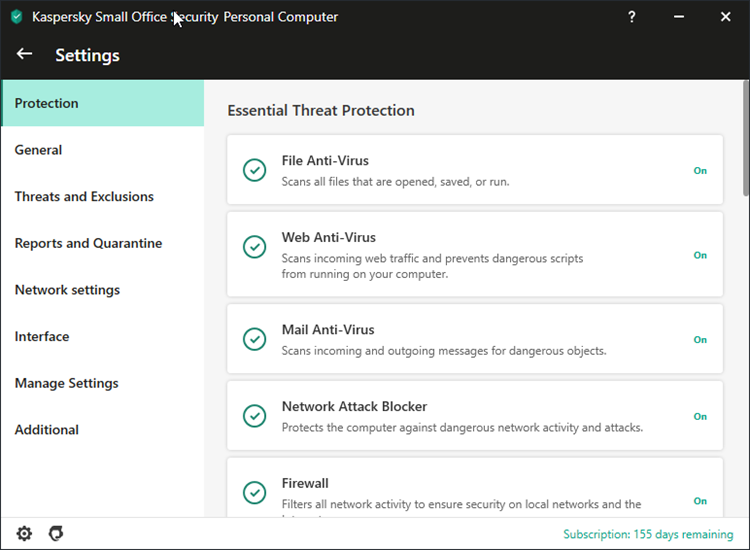
Task: Open the Additional settings section
Action: (x=102, y=429)
